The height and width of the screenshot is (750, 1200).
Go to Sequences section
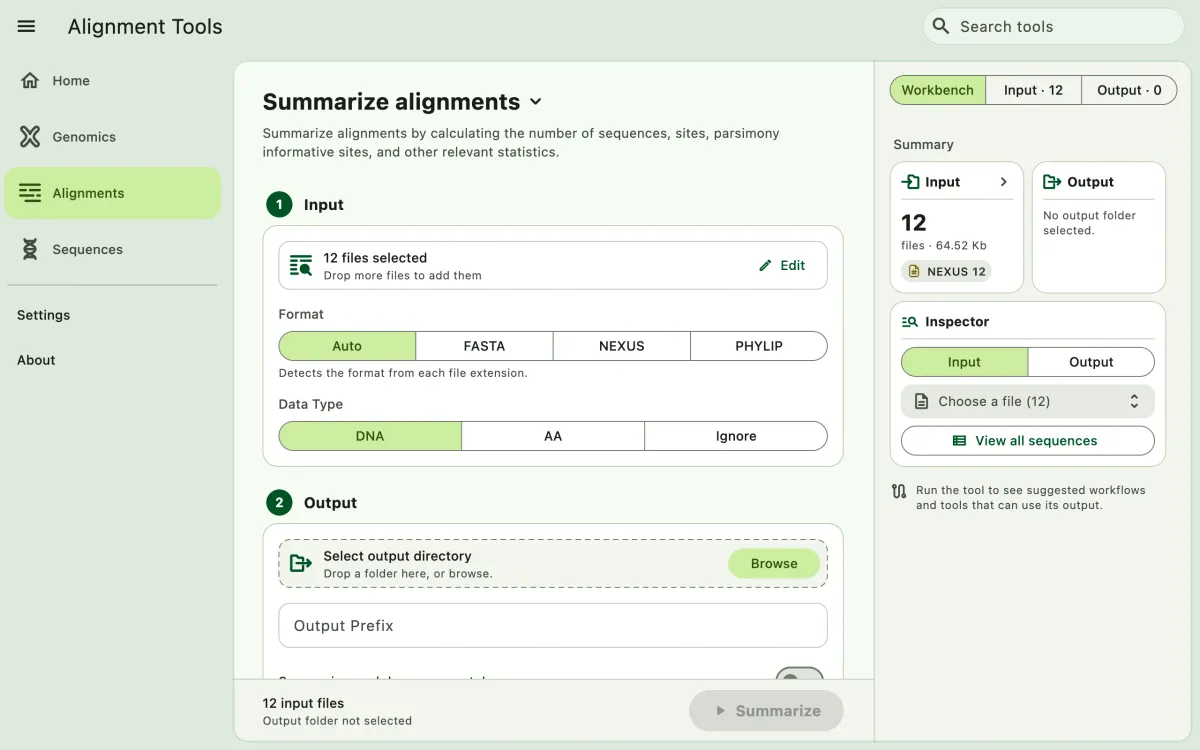112,249
